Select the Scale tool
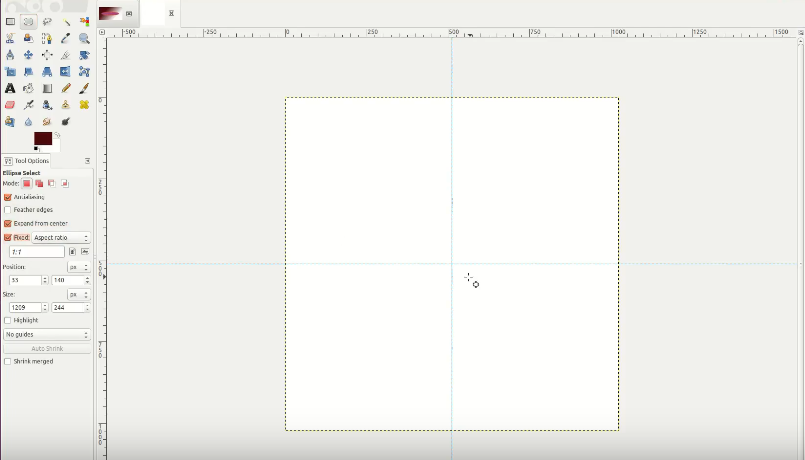 click(10, 72)
